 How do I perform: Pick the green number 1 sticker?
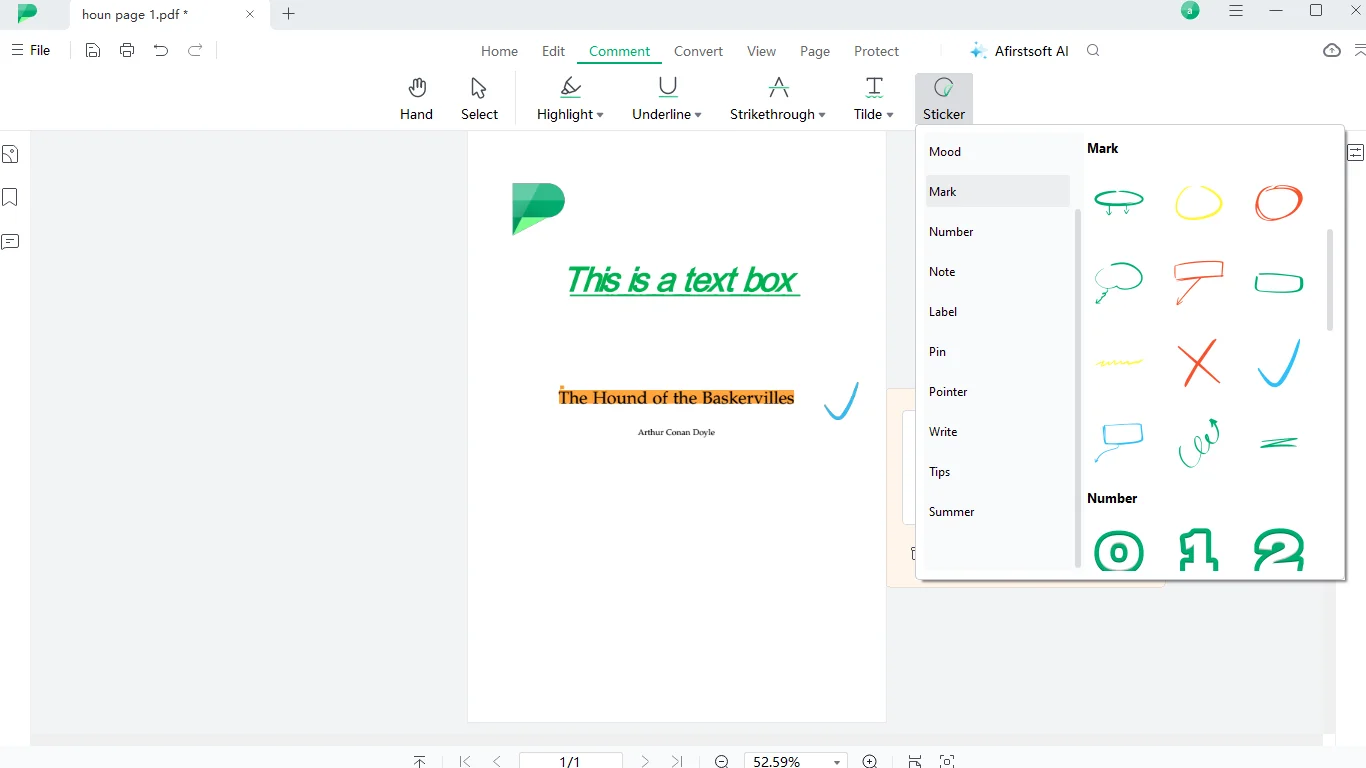pos(1199,551)
